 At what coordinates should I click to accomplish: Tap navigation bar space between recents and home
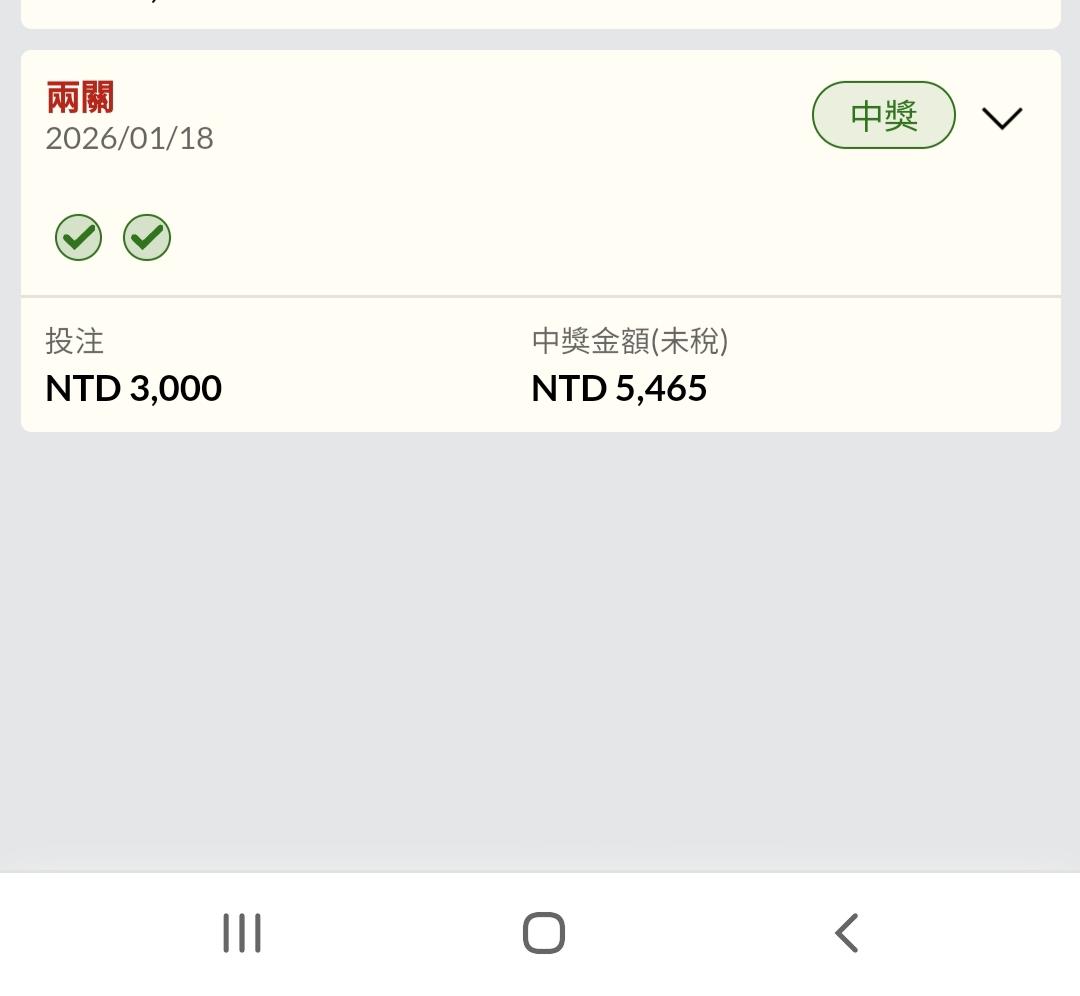pyautogui.click(x=392, y=934)
